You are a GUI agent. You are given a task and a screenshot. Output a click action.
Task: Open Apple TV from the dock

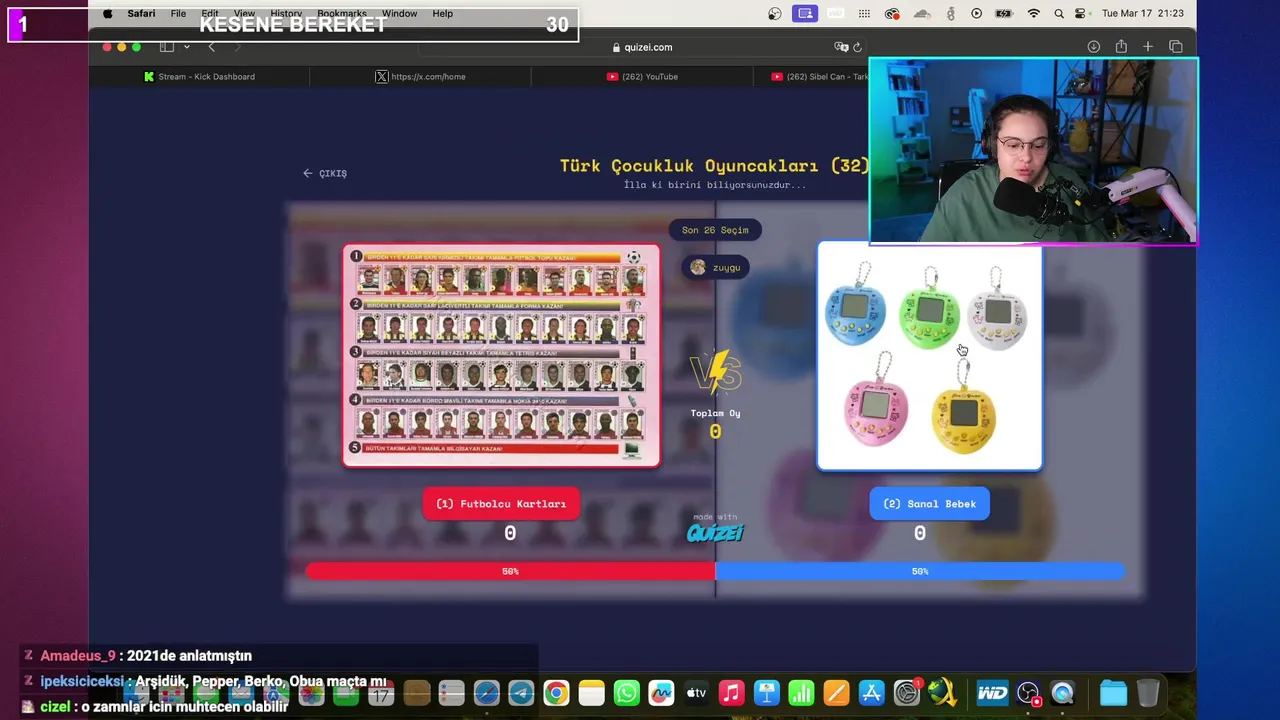click(696, 693)
